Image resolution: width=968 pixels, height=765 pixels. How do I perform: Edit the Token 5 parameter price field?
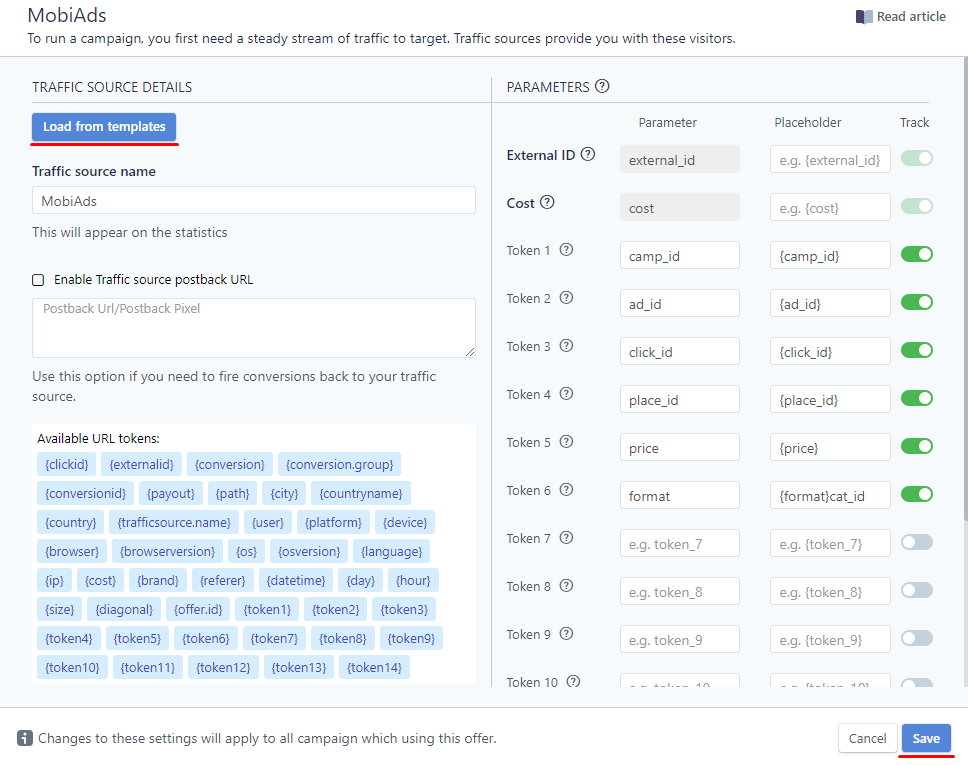pos(680,447)
